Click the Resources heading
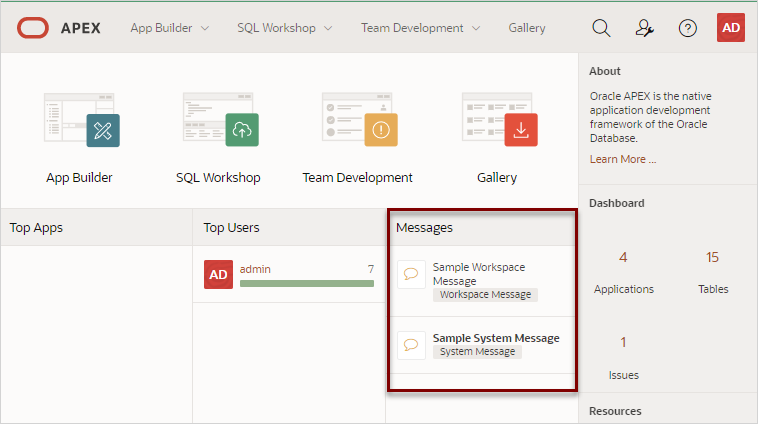This screenshot has width=758, height=424. tap(615, 411)
